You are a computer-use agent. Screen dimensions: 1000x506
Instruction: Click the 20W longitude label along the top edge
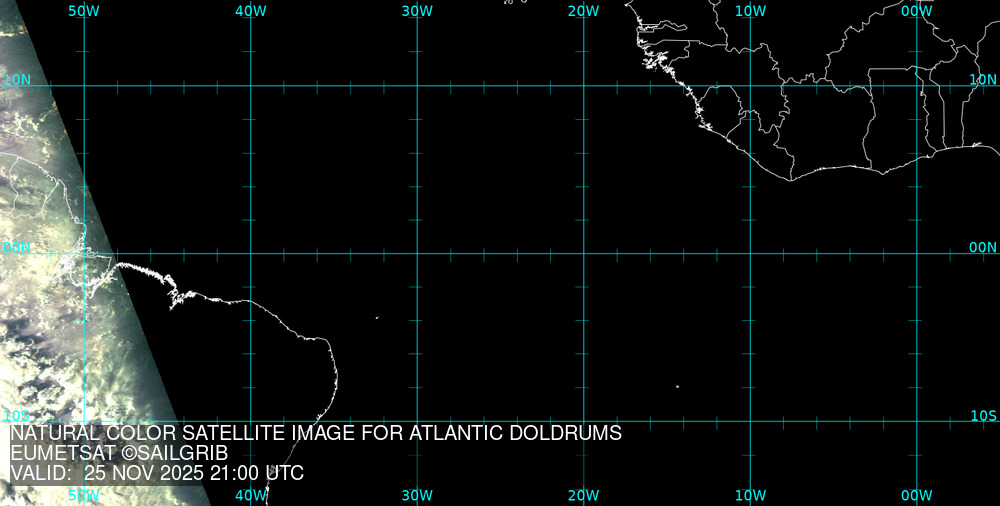(583, 11)
